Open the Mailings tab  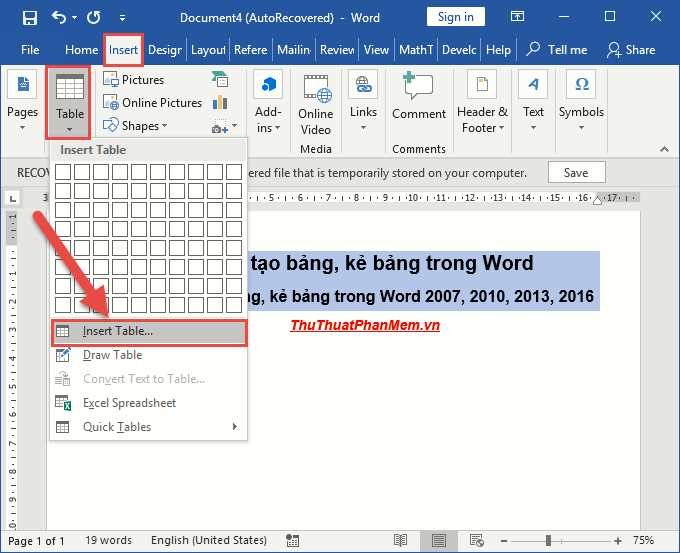[294, 50]
